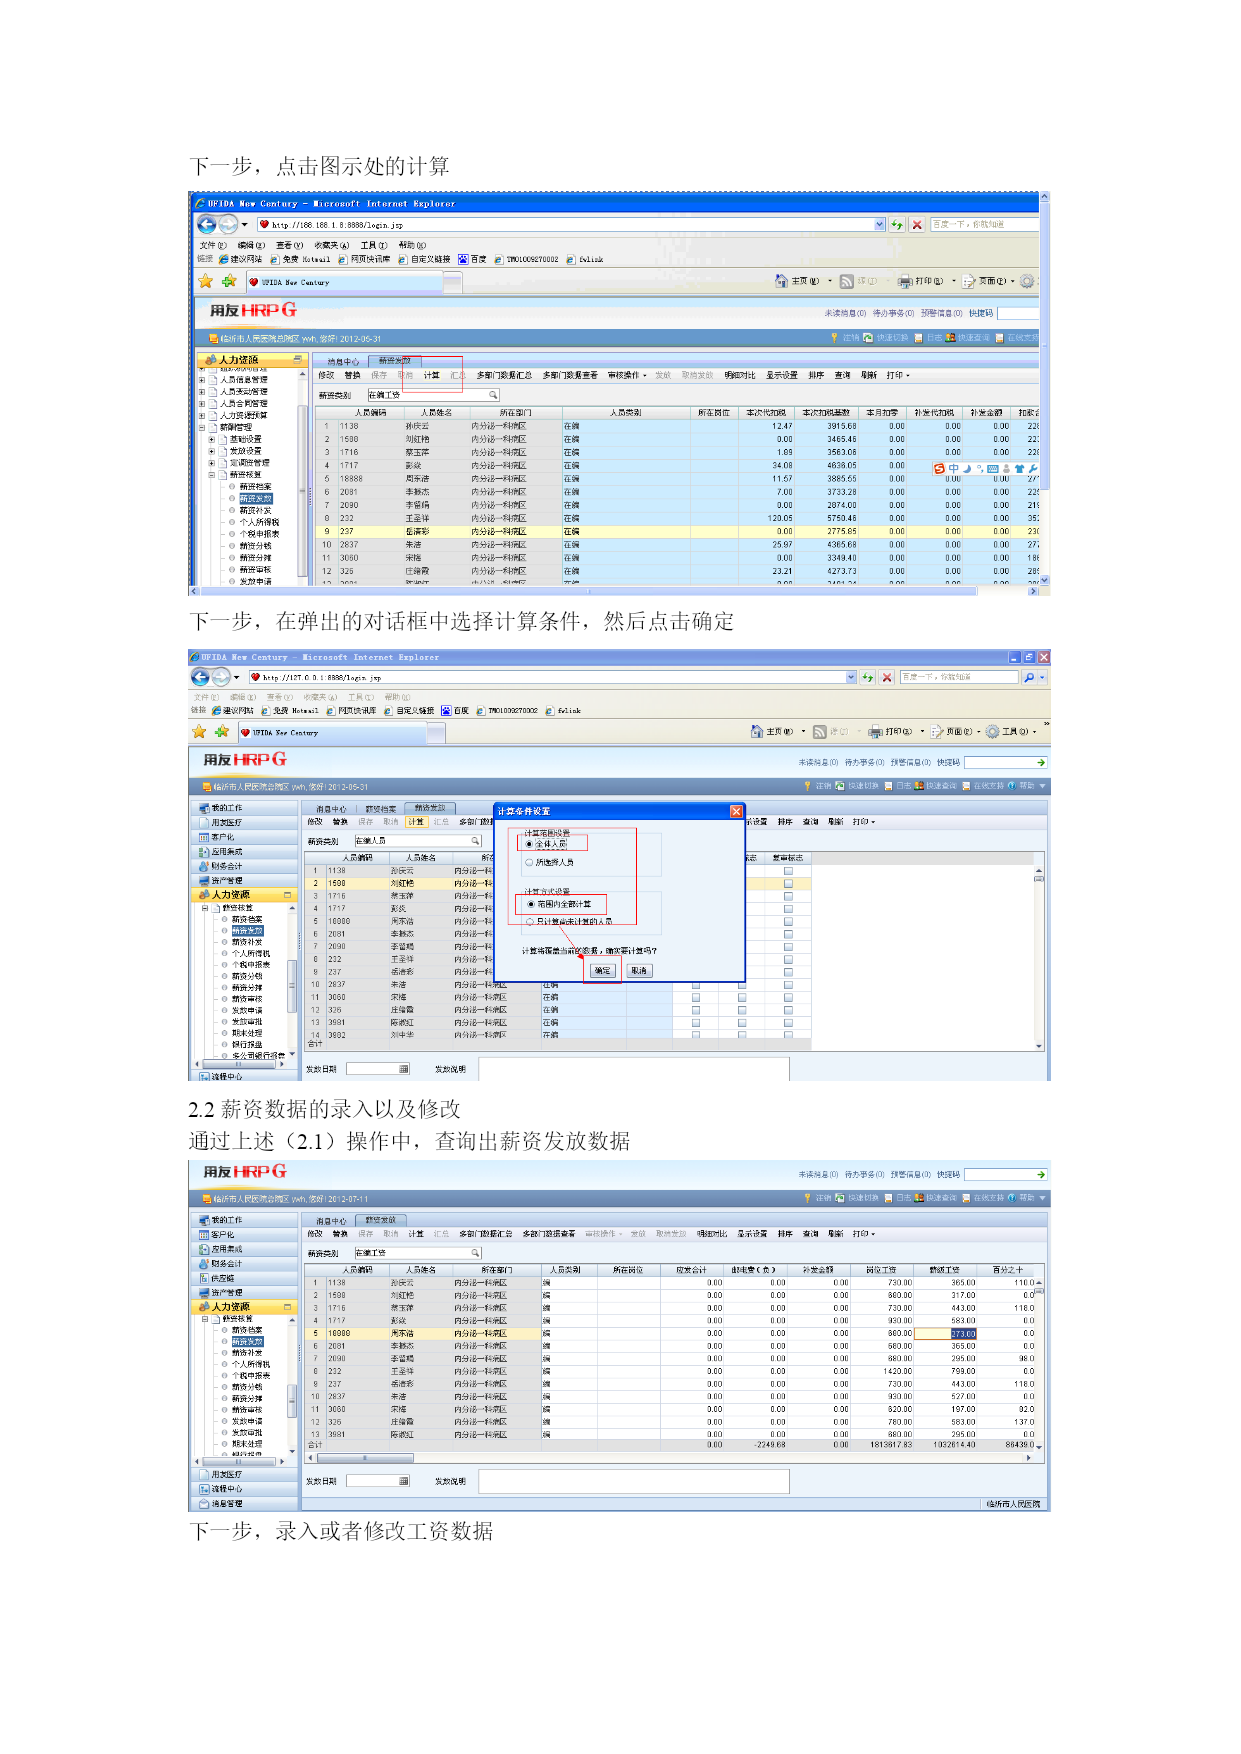
Task: Tick the 复审标志 checkbox for employee 1716
Action: click(788, 896)
